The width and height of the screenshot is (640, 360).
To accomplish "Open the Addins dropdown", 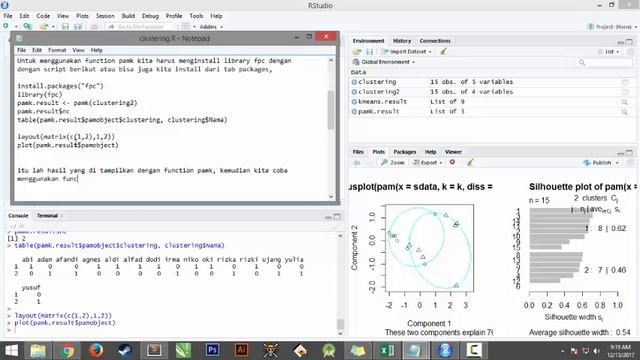I will tap(211, 27).
